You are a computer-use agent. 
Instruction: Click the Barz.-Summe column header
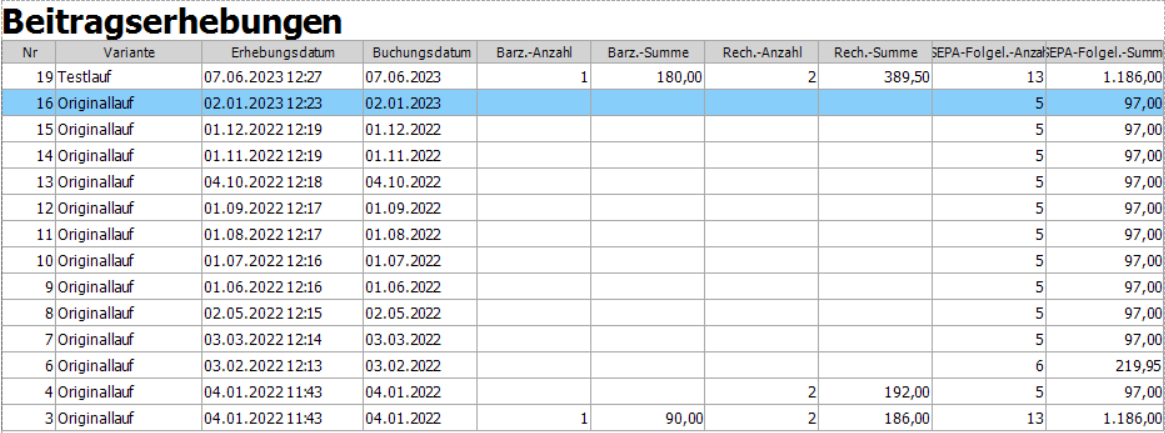[648, 52]
